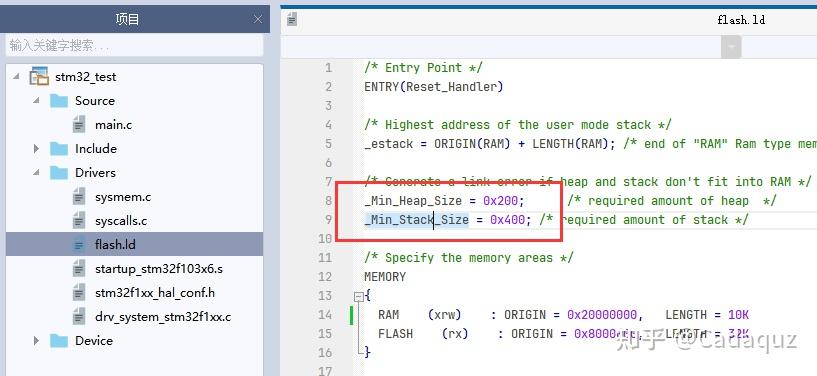Open the dropdown above the editor
This screenshot has height=376, width=817.
[x=731, y=47]
